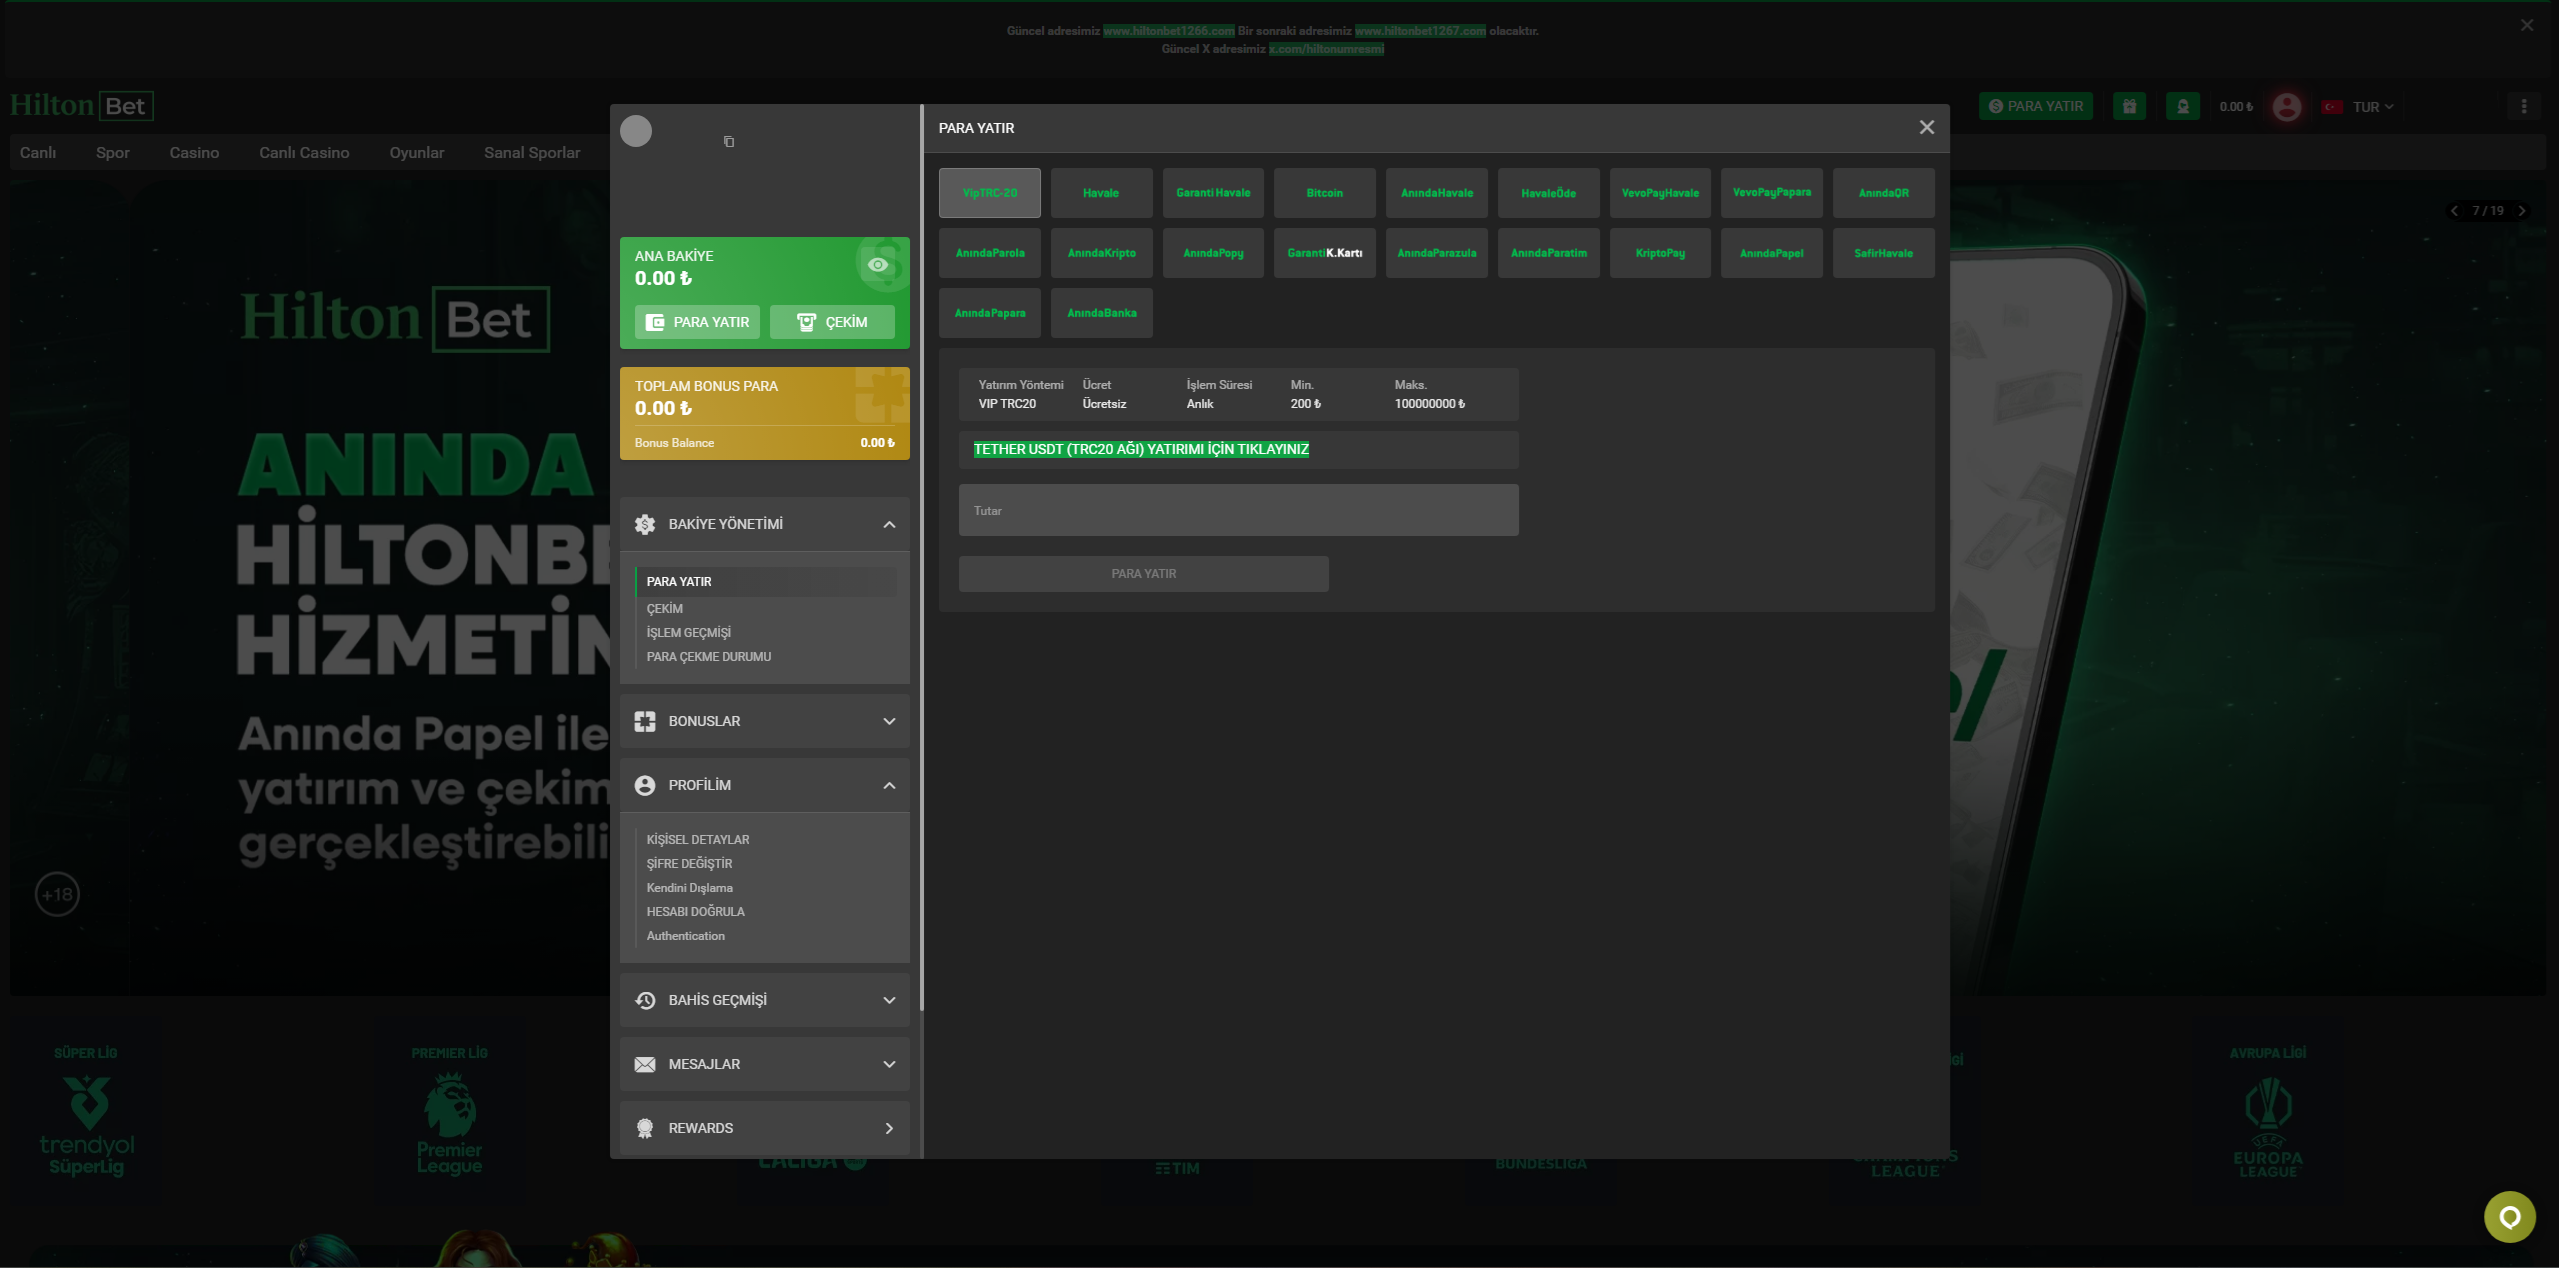
Task: Open the three-dot menu at top right
Action: [2524, 106]
